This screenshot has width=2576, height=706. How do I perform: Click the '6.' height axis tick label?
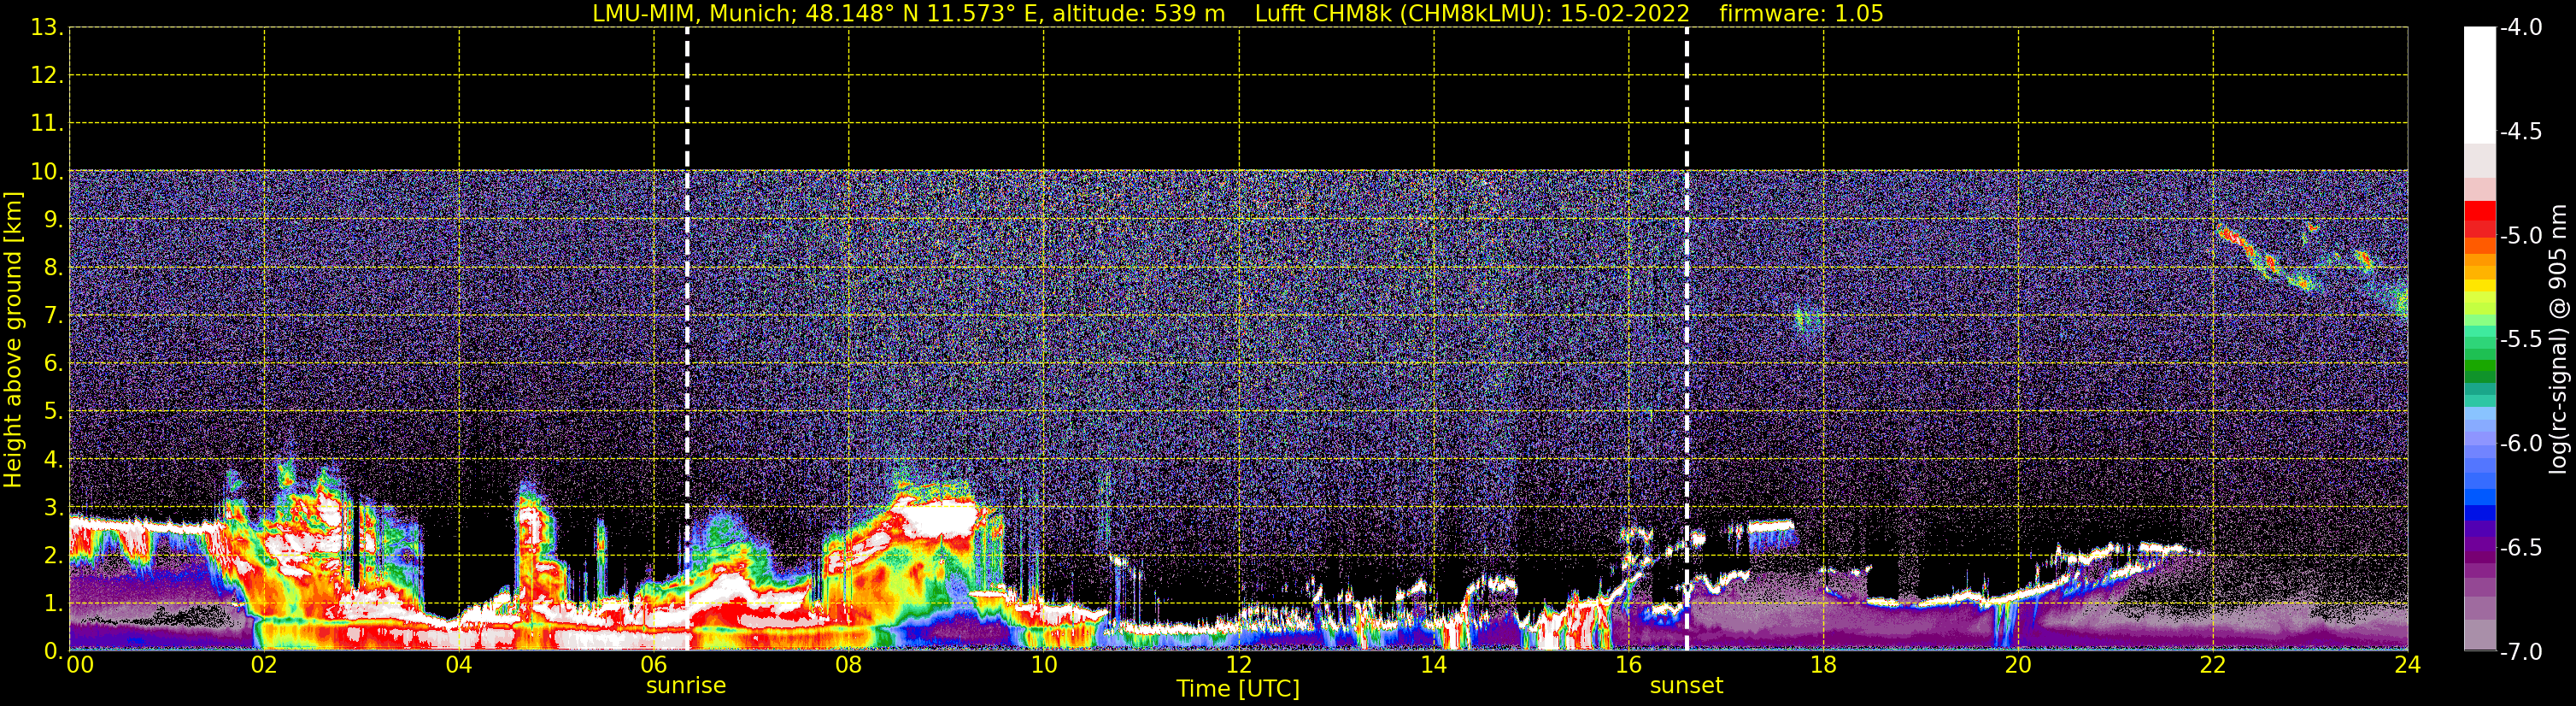(54, 363)
